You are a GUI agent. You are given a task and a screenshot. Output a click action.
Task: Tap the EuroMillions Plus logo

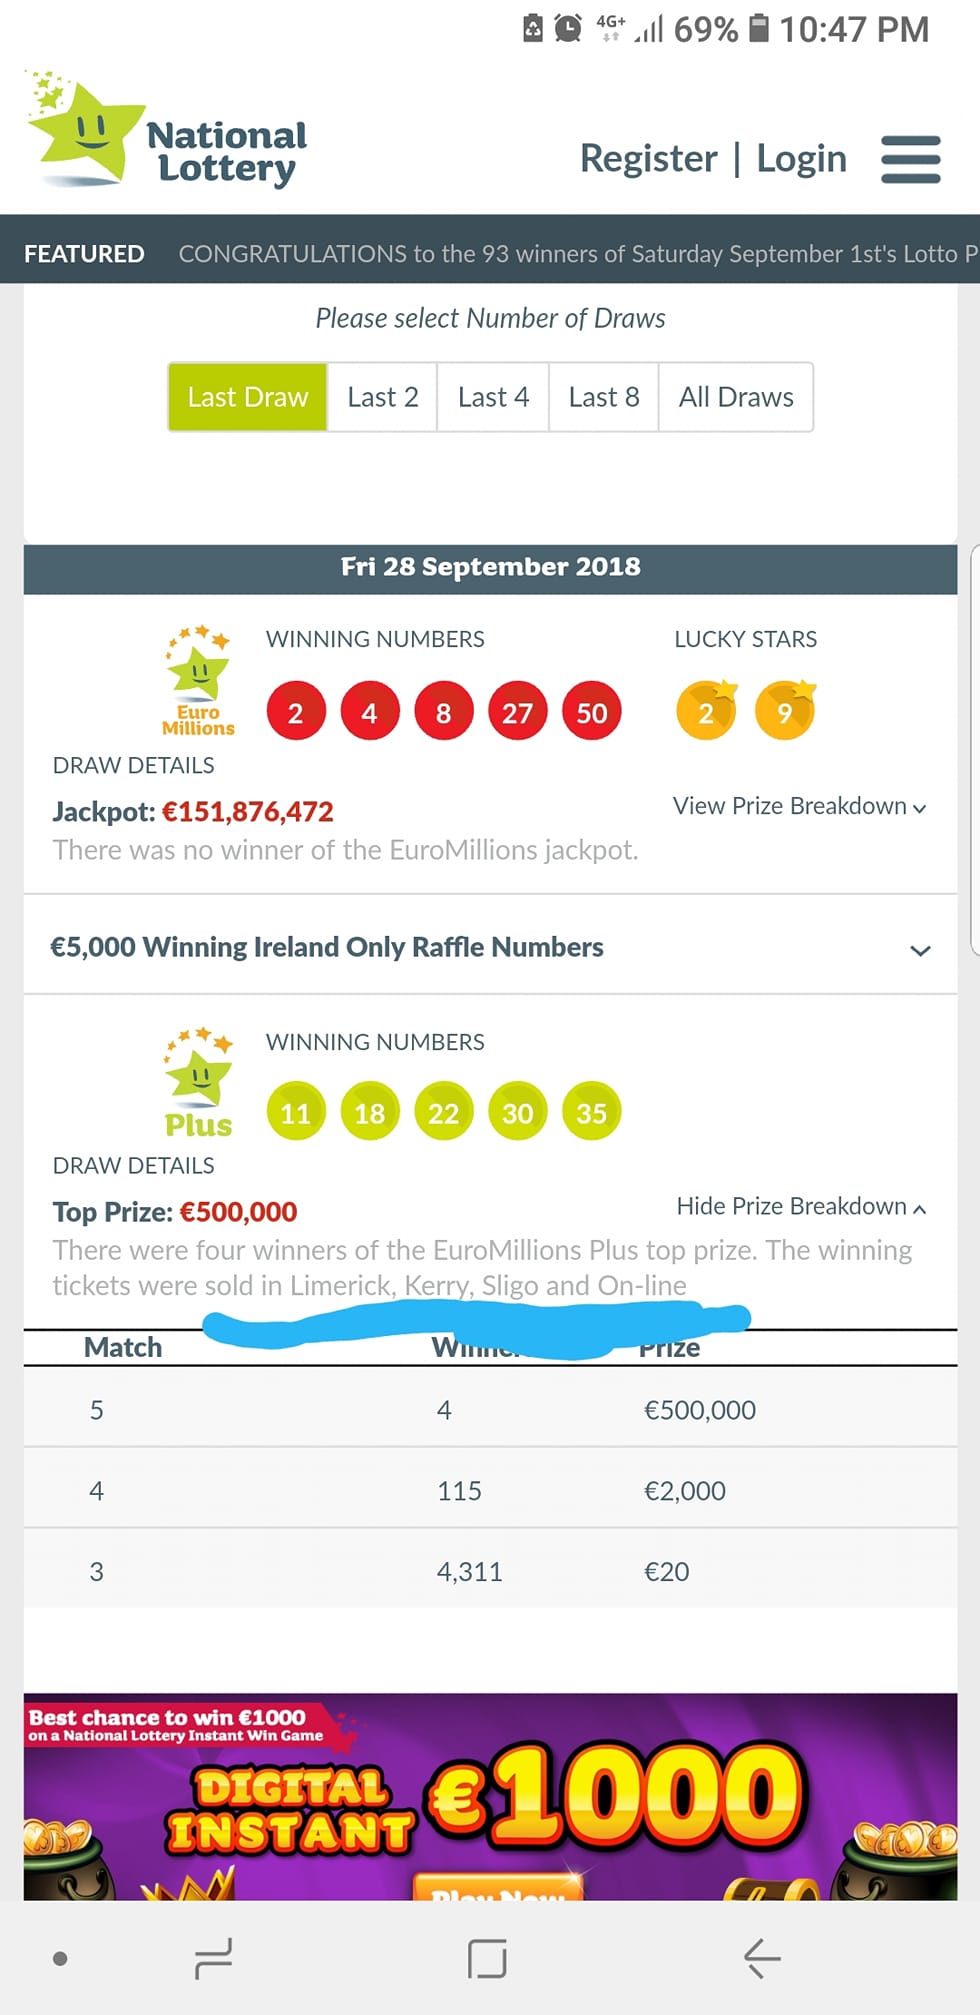coord(199,1082)
